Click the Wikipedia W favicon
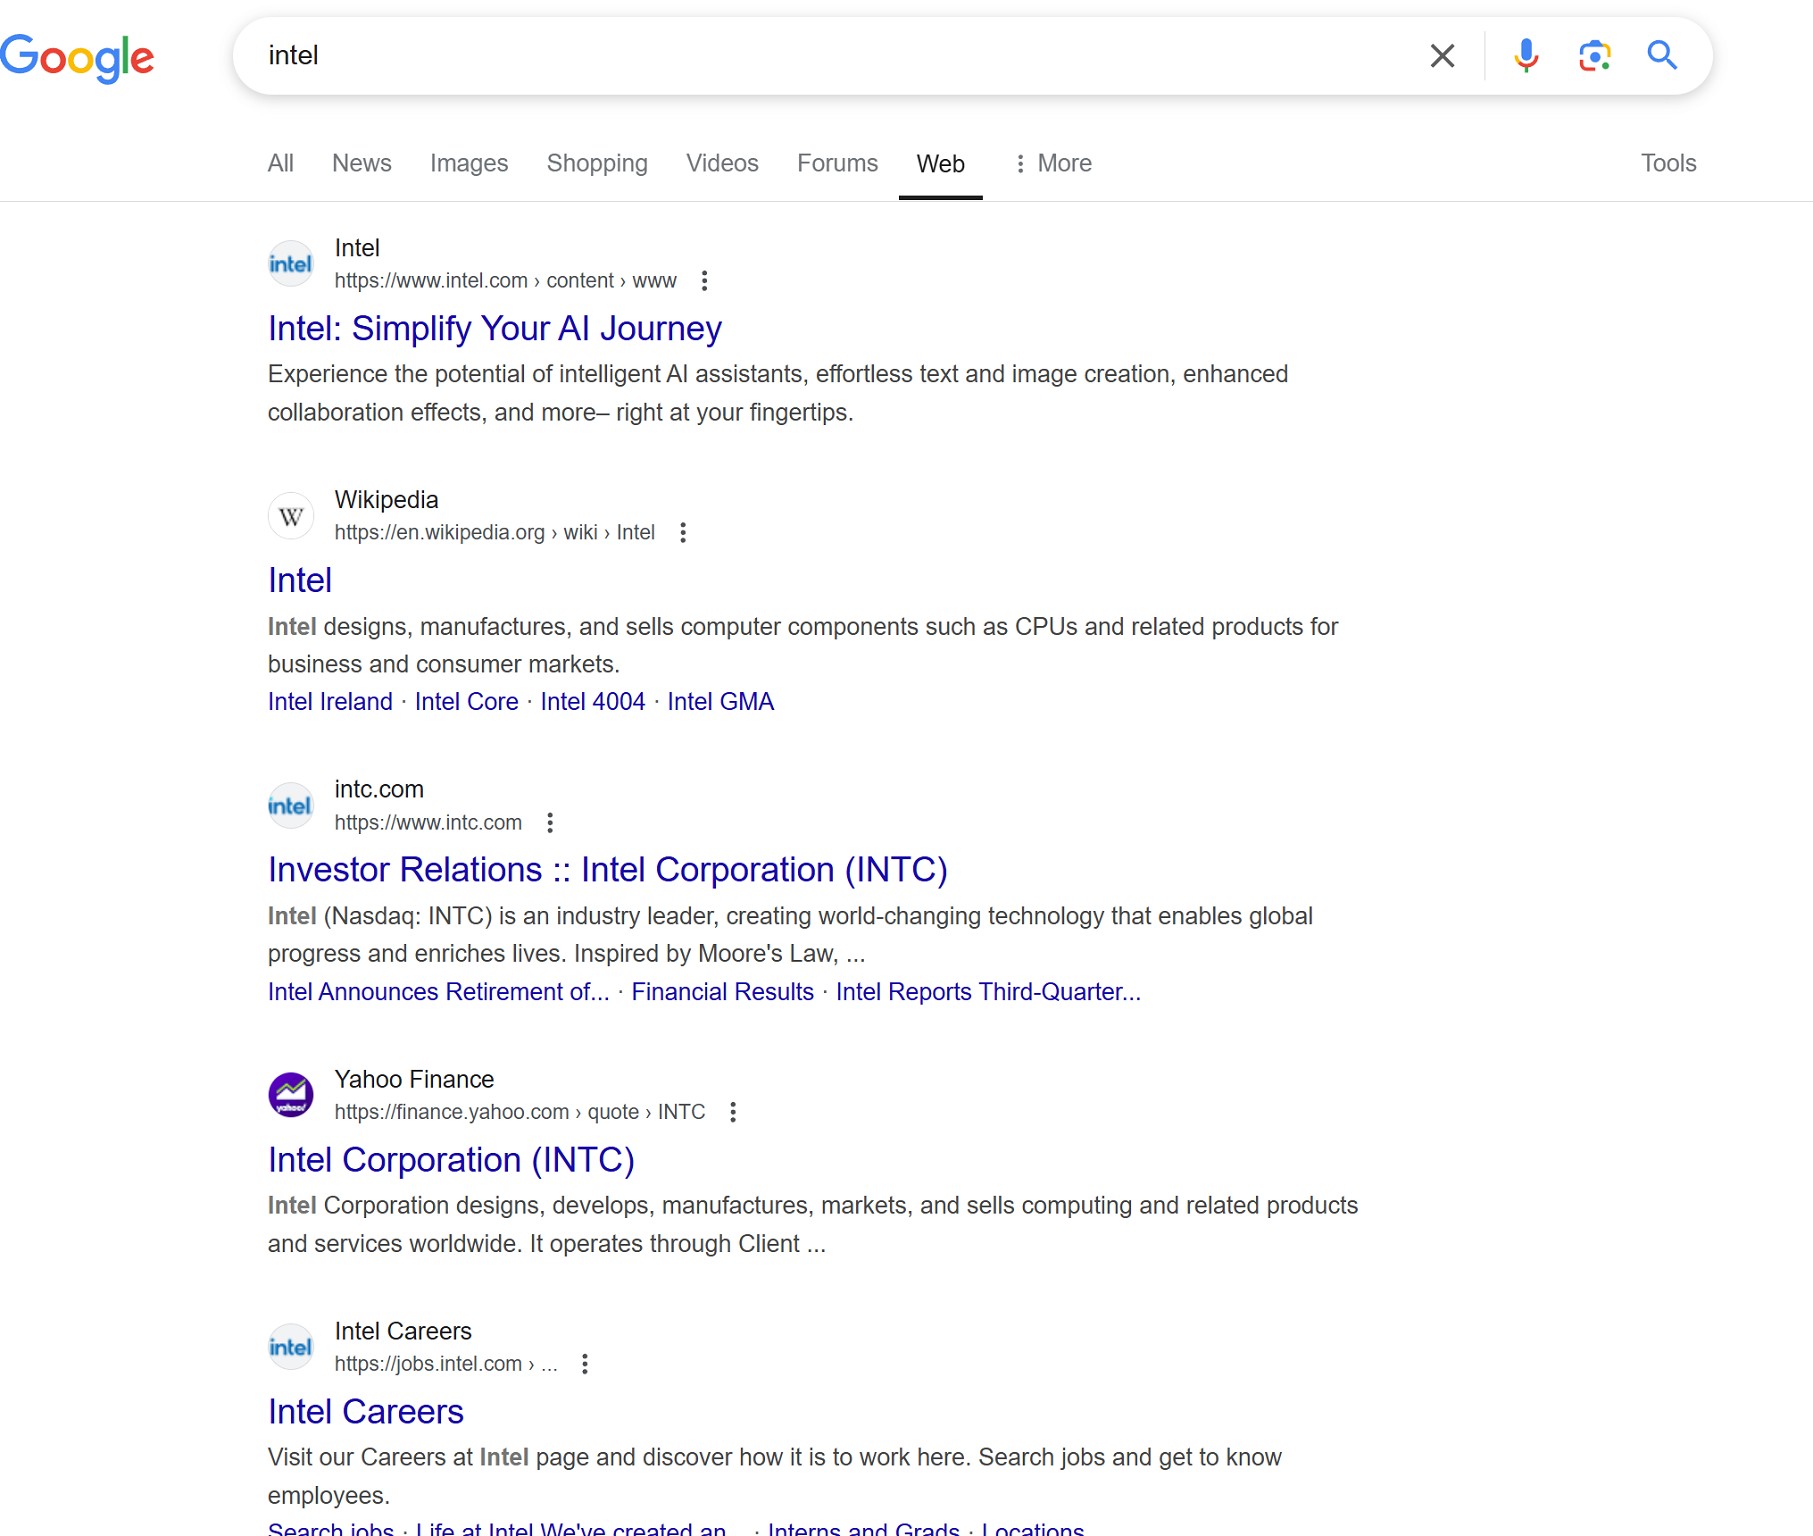The height and width of the screenshot is (1536, 1813). [x=291, y=516]
